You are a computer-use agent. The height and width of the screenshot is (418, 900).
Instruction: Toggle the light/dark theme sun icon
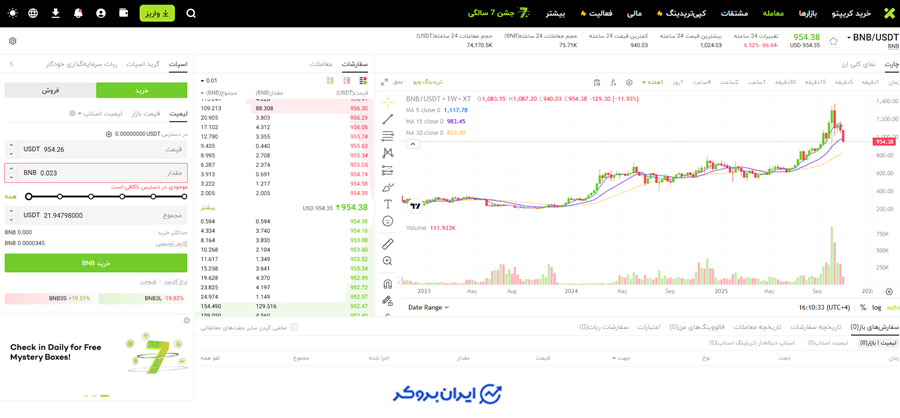13,13
